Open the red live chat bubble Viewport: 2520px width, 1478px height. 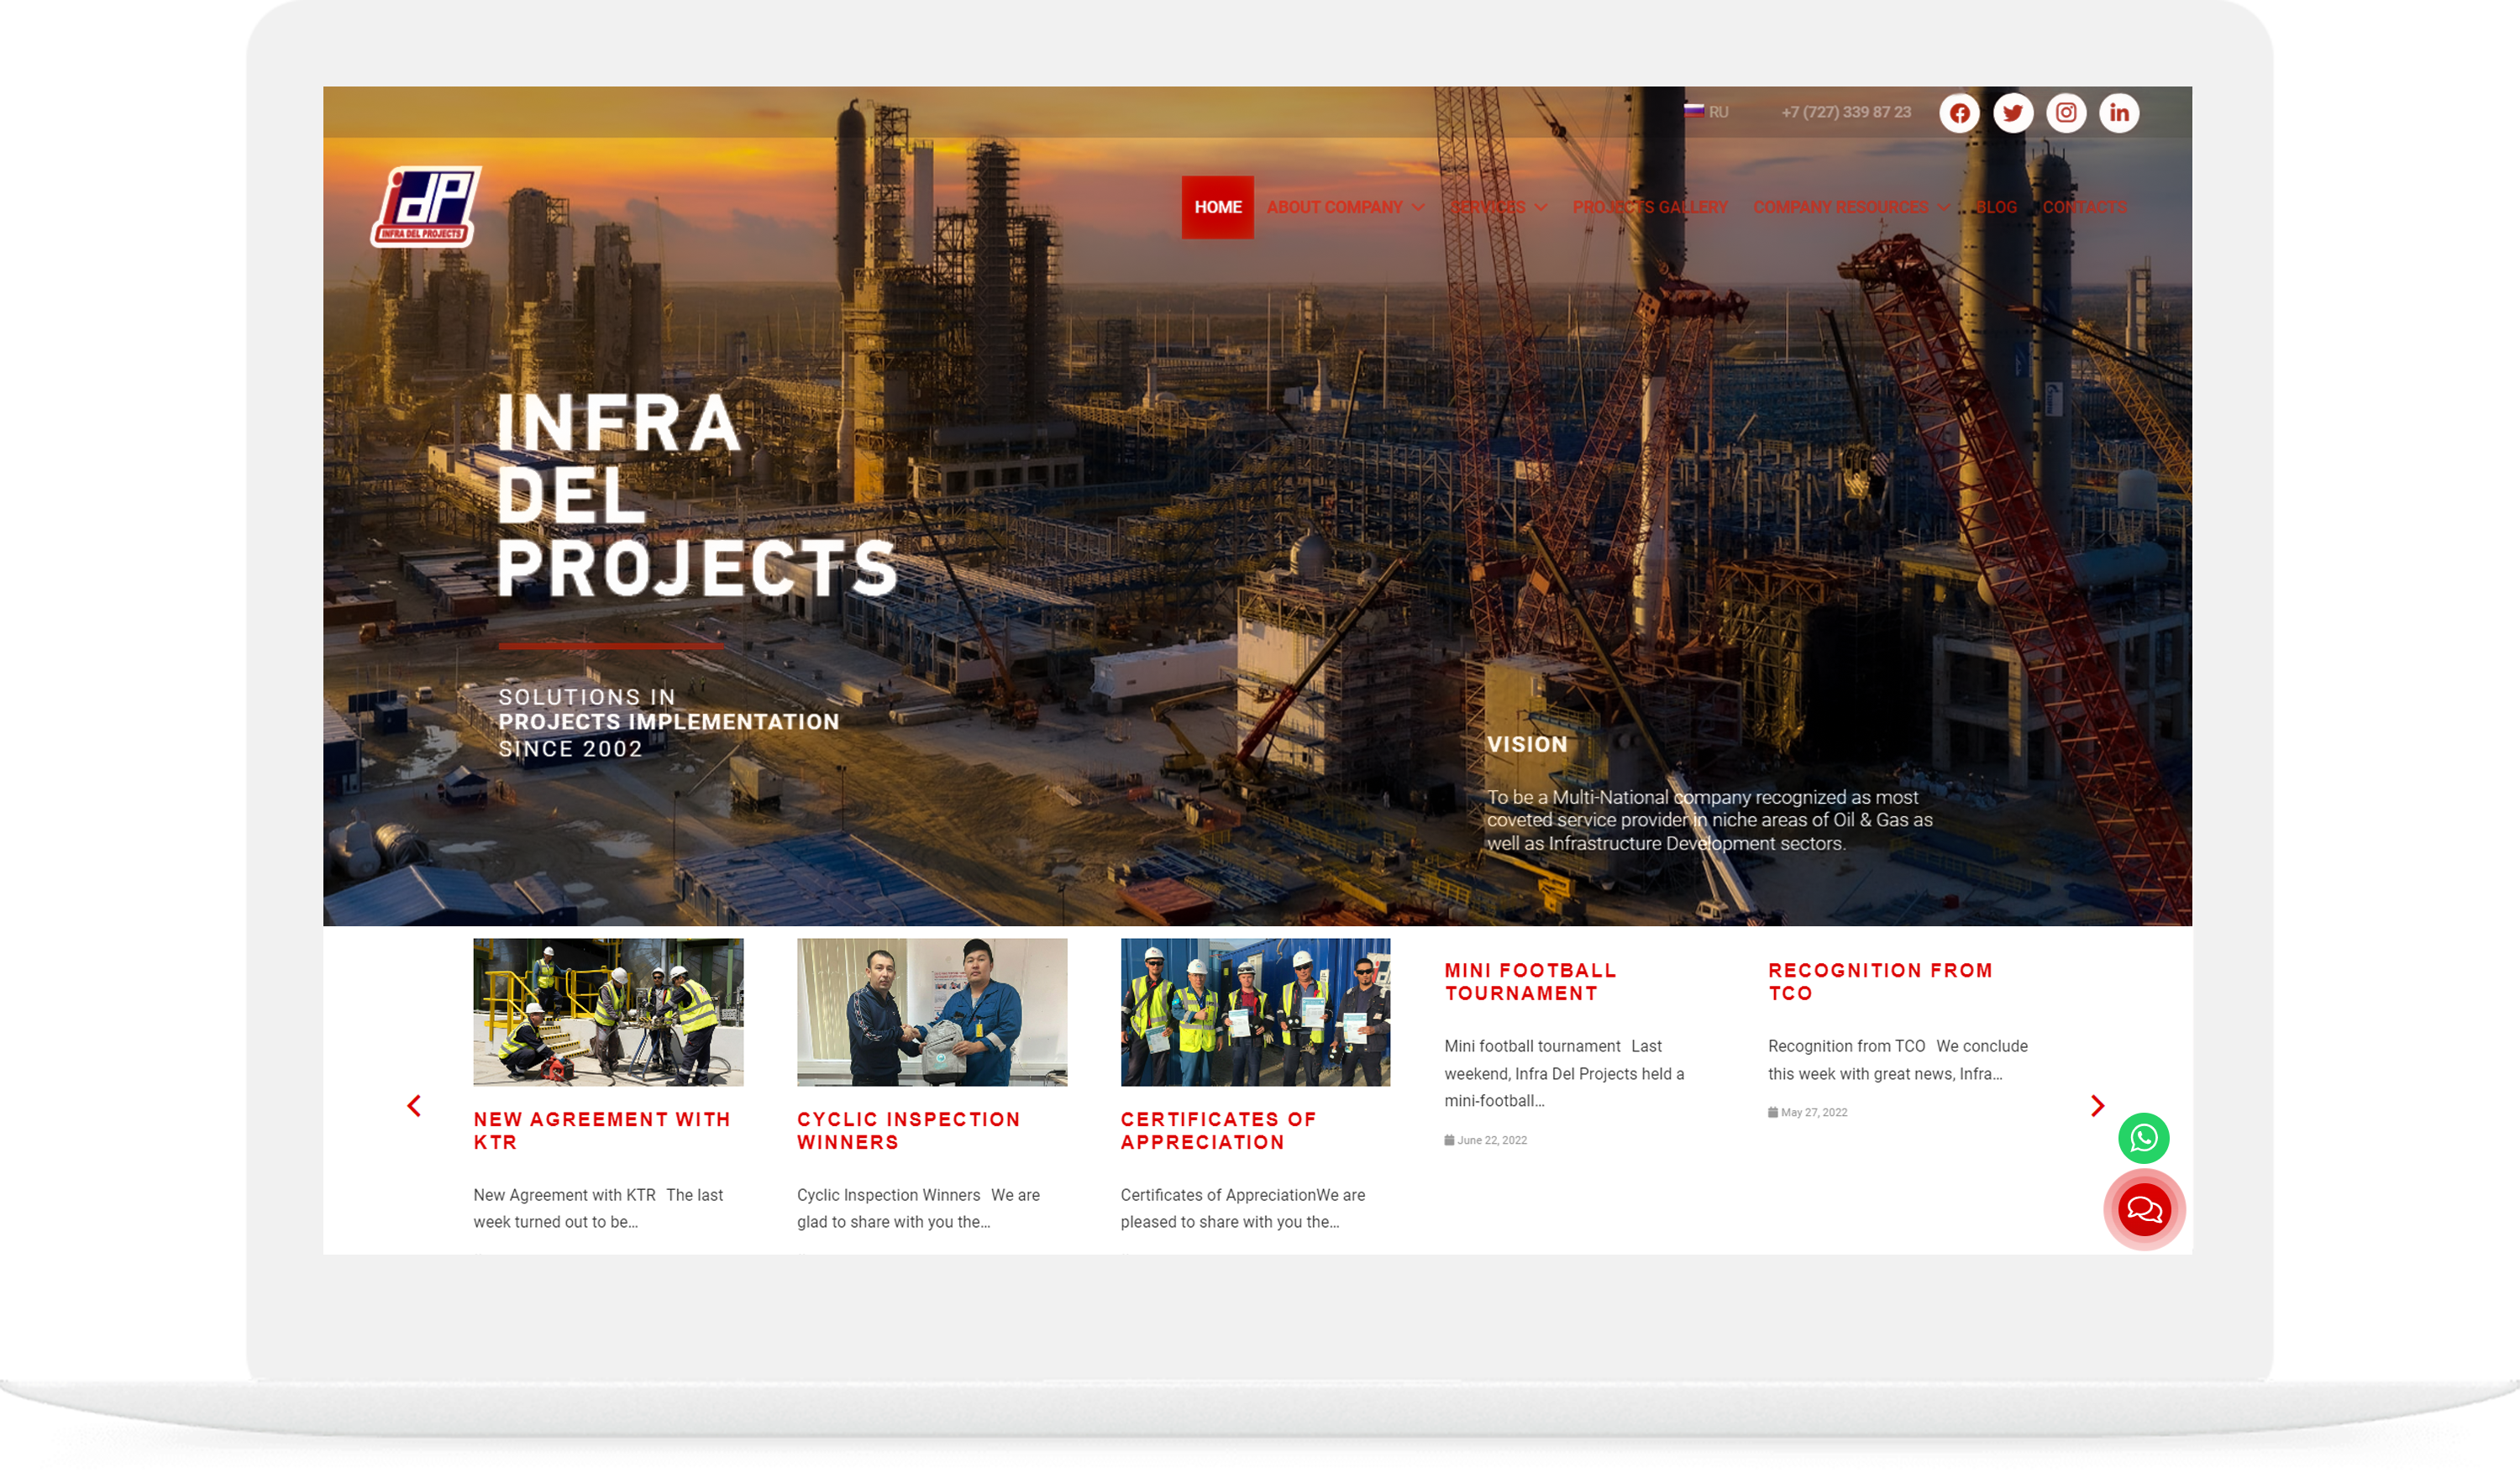click(2143, 1210)
